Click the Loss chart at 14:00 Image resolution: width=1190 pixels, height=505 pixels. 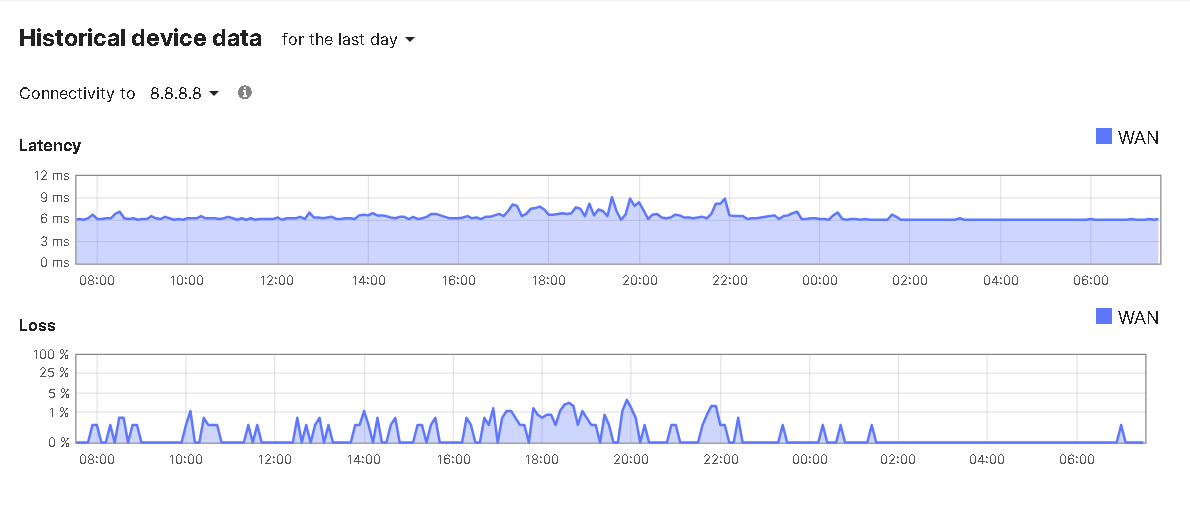pos(364,412)
